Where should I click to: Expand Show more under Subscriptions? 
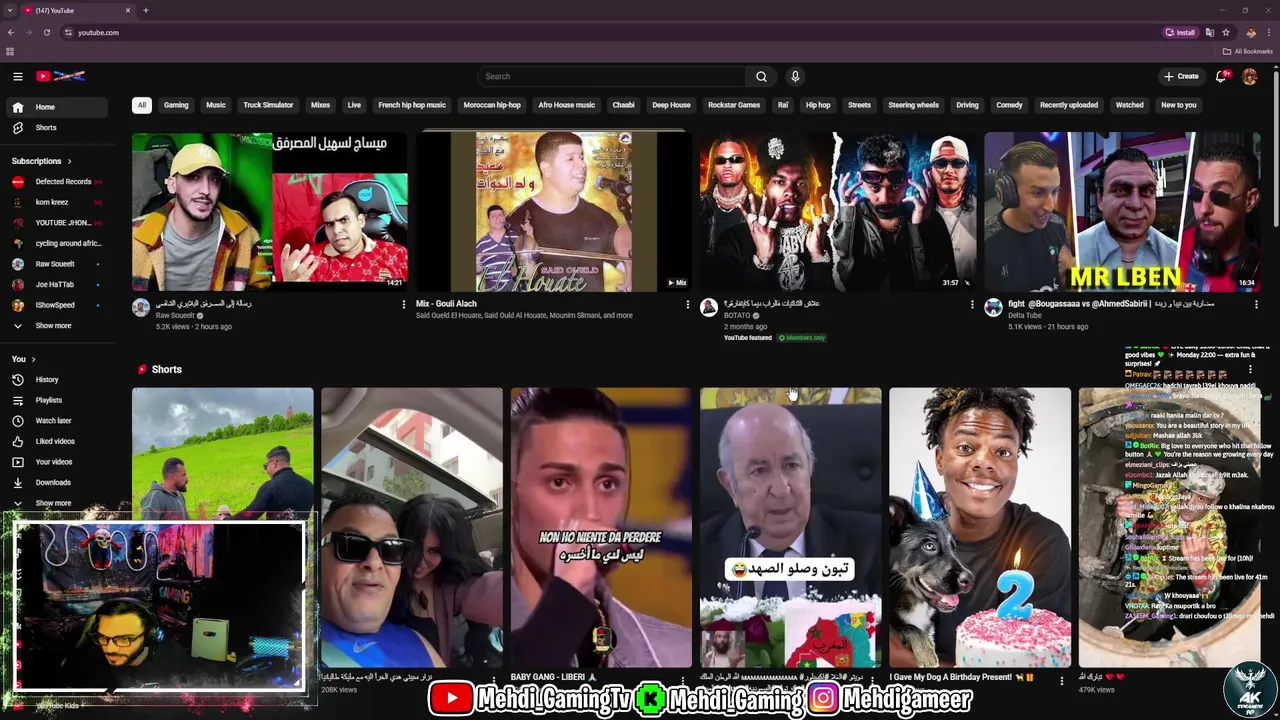coord(58,326)
